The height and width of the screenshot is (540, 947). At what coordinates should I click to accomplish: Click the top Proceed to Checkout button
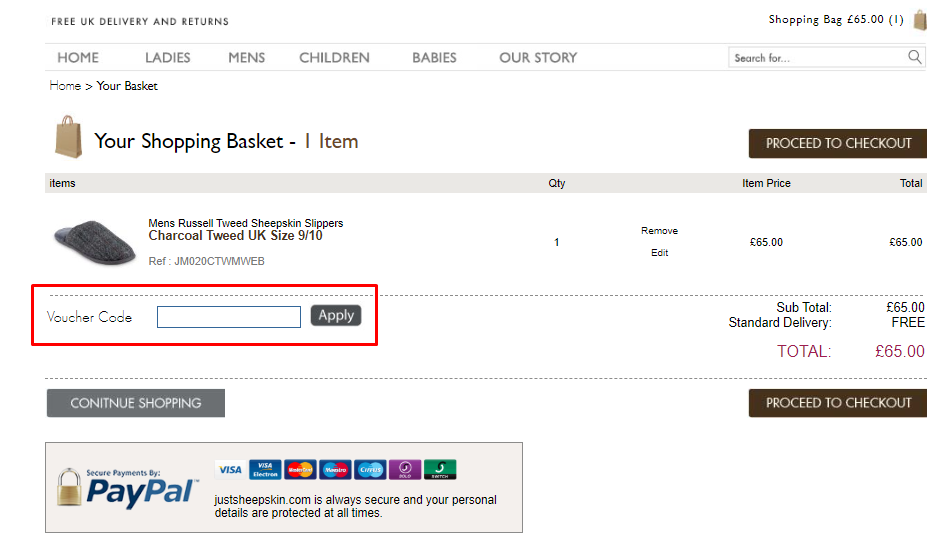point(838,143)
